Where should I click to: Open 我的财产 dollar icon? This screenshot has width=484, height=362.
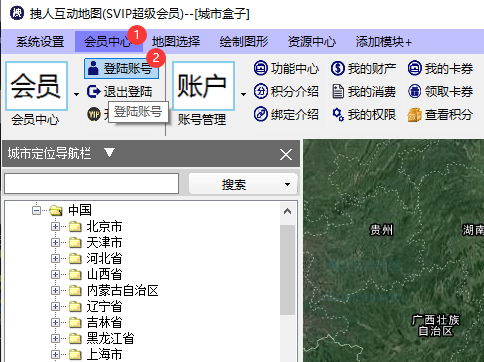[x=337, y=68]
